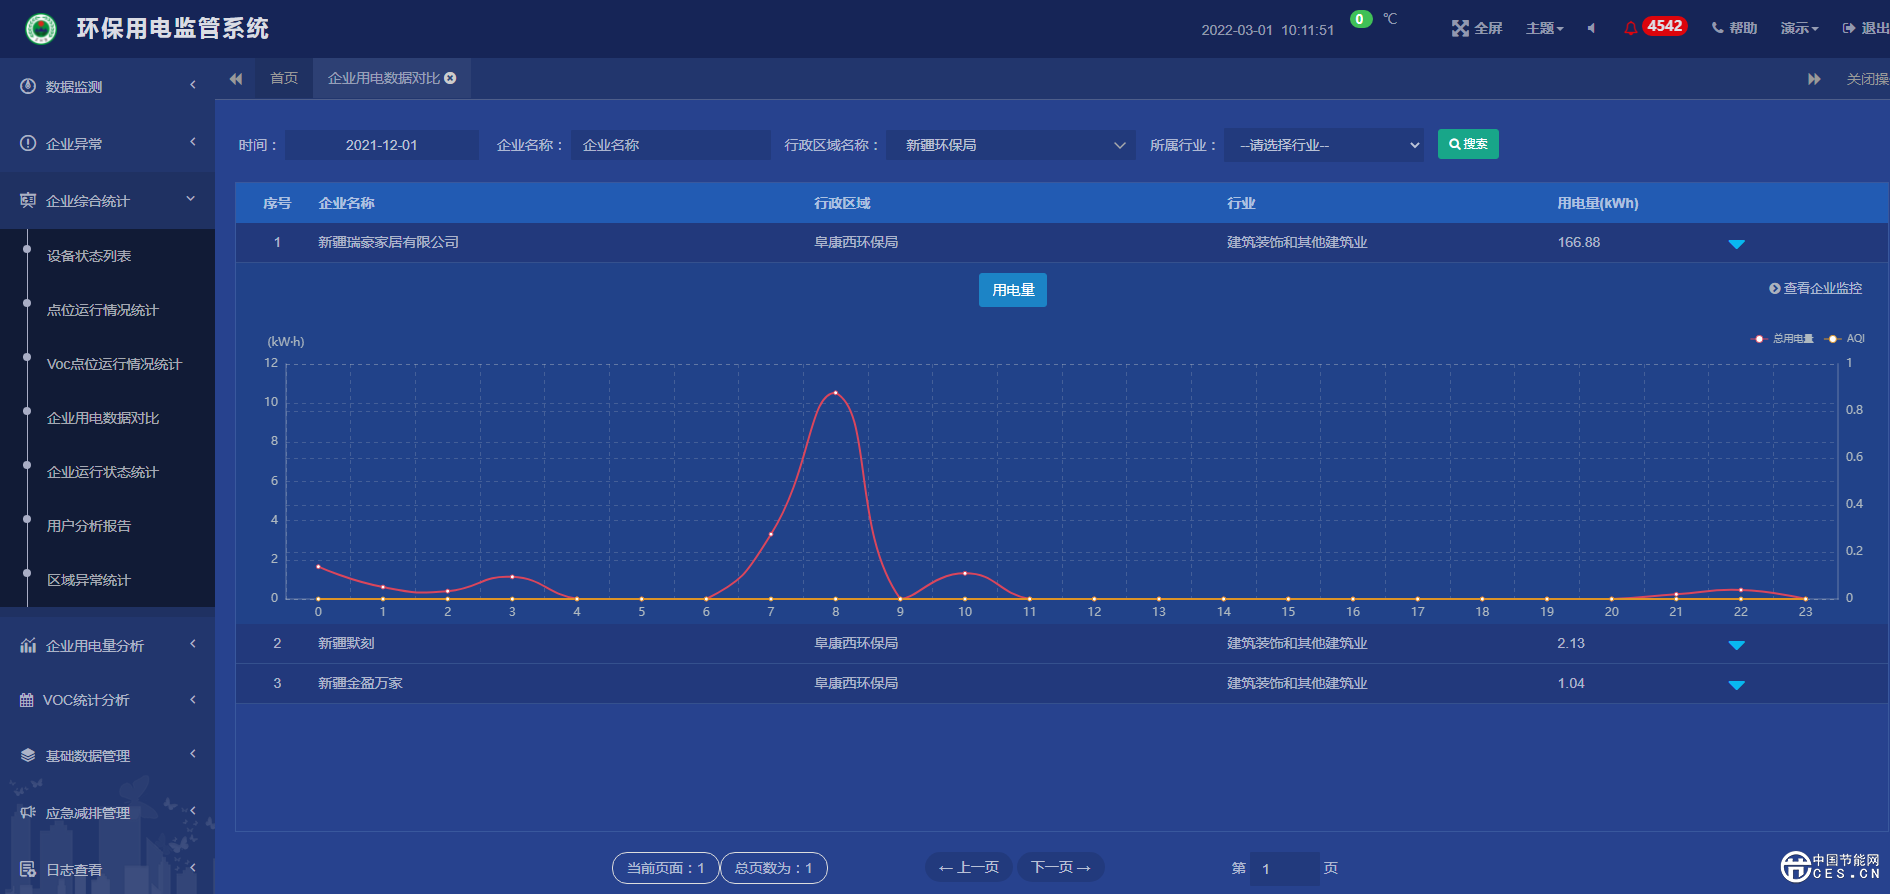1890x894 pixels.
Task: Open 查看企业监控 link
Action: 1823,288
